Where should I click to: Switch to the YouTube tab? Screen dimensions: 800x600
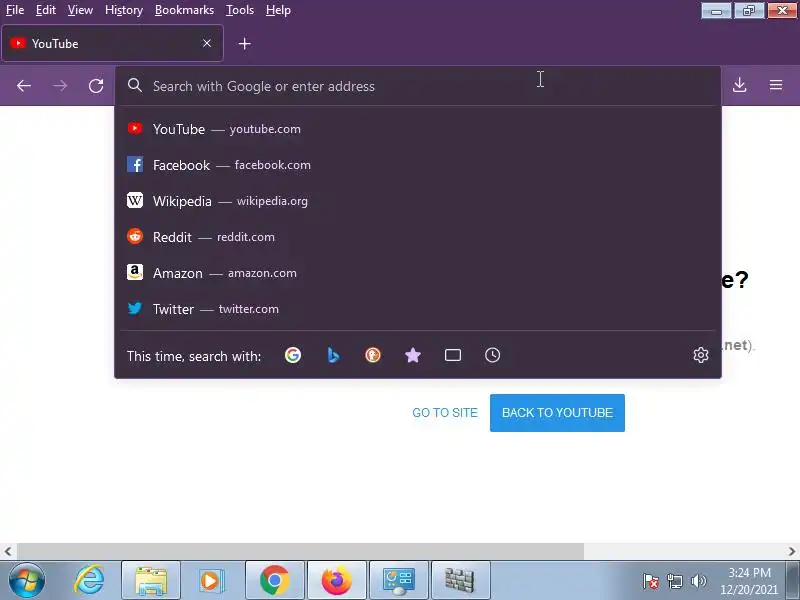[x=112, y=43]
